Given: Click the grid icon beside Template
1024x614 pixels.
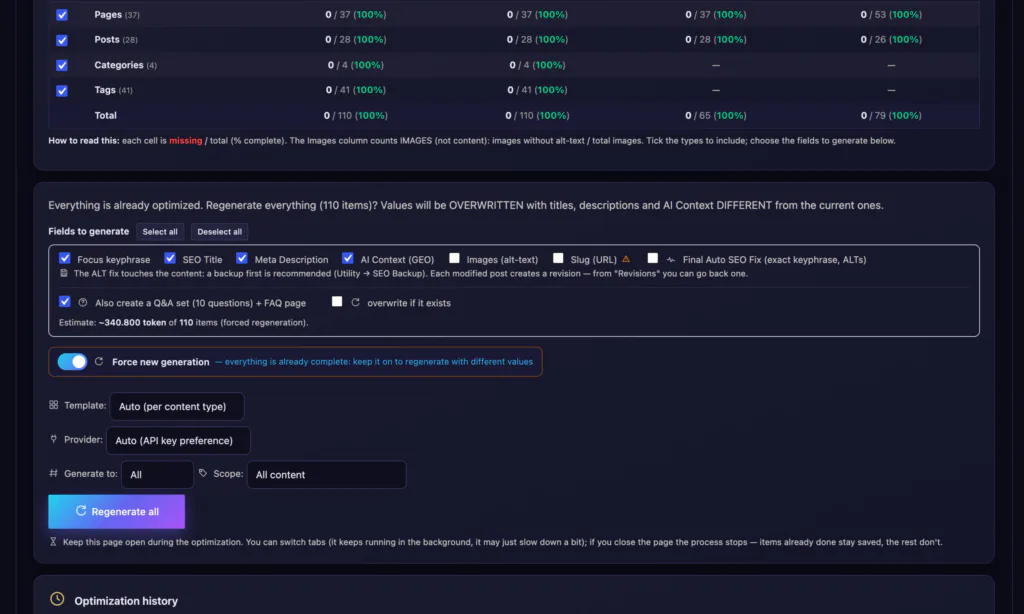Looking at the screenshot, I should 54,405.
